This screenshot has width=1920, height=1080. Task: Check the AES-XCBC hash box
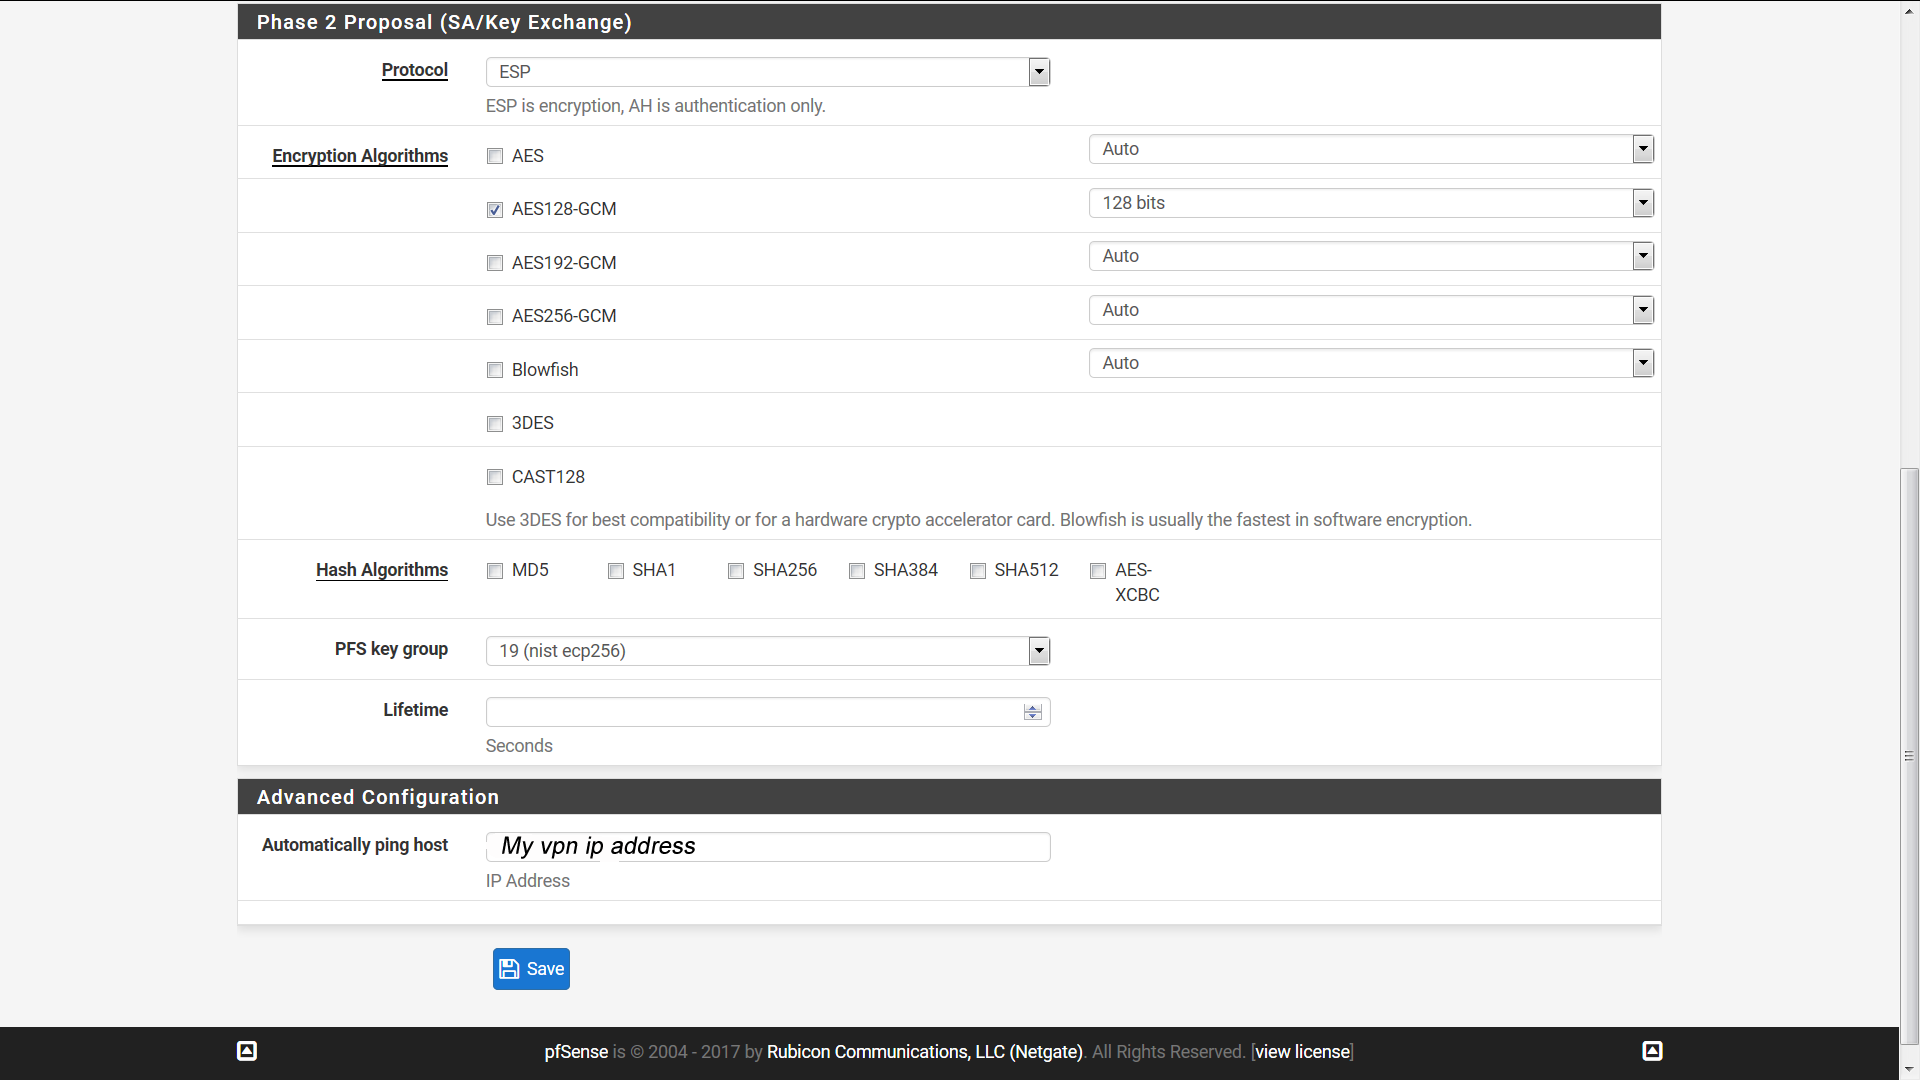(1098, 571)
